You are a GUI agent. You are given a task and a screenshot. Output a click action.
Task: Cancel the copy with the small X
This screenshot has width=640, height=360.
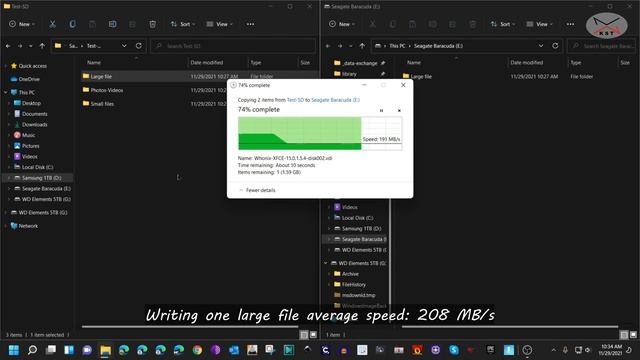pos(399,111)
